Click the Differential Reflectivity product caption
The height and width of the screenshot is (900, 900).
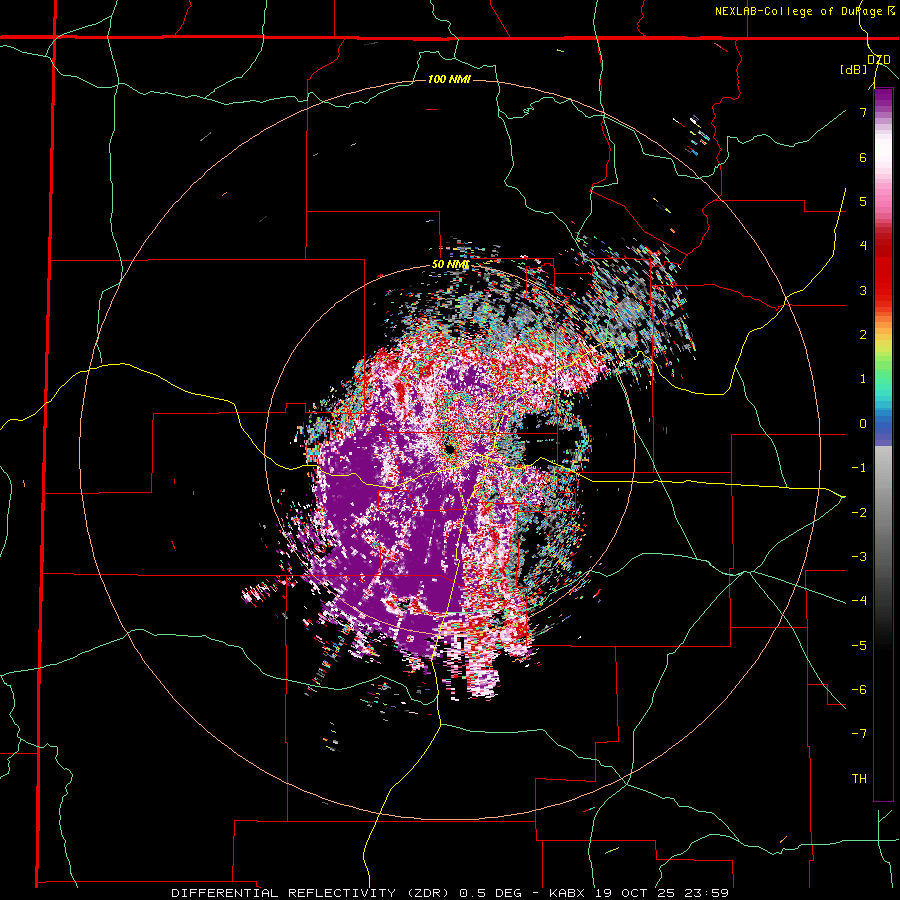coord(450,893)
